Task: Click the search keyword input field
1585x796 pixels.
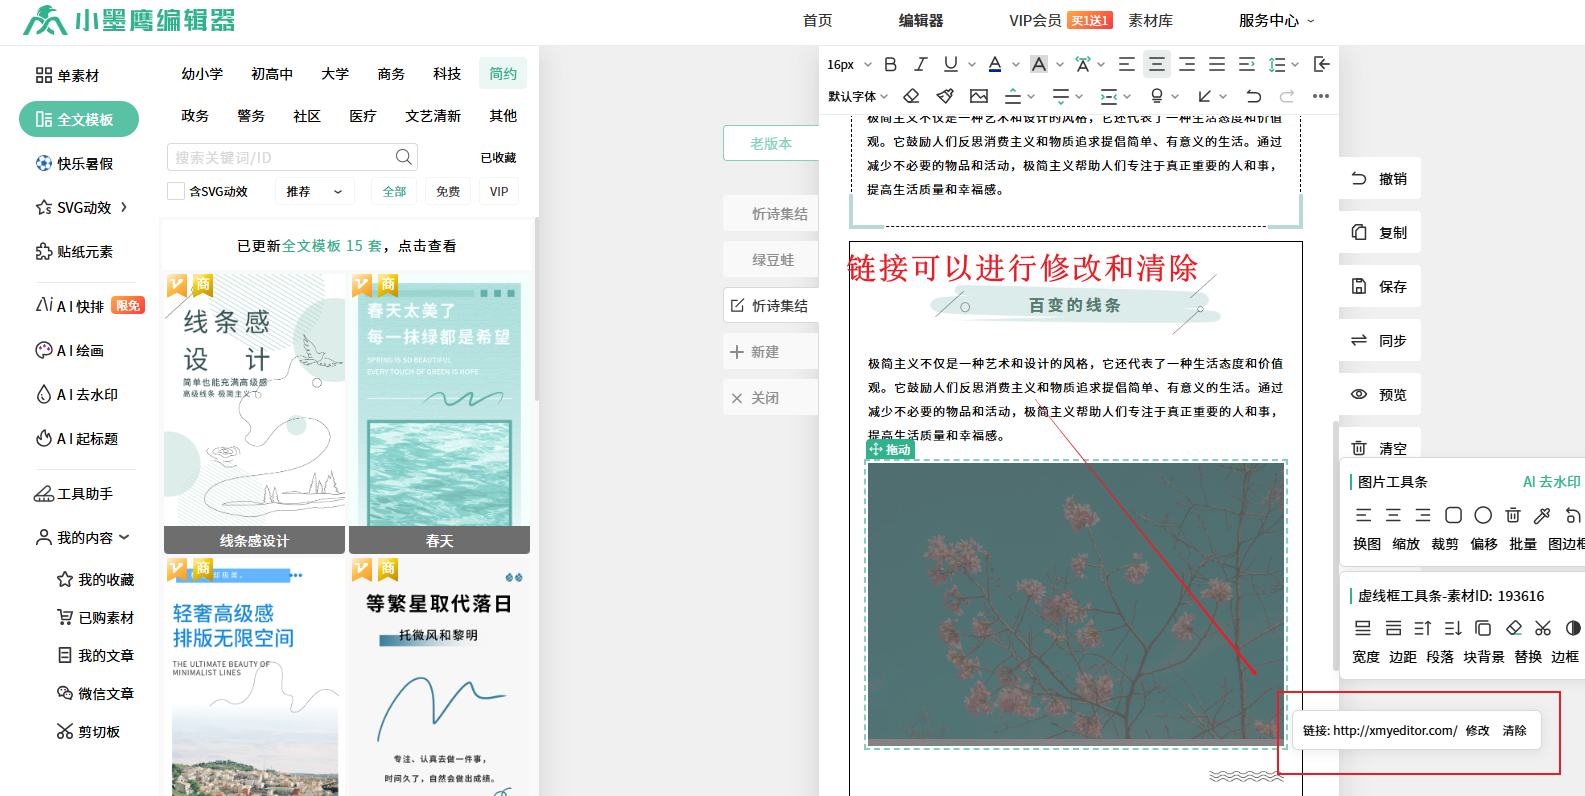Action: pyautogui.click(x=282, y=157)
